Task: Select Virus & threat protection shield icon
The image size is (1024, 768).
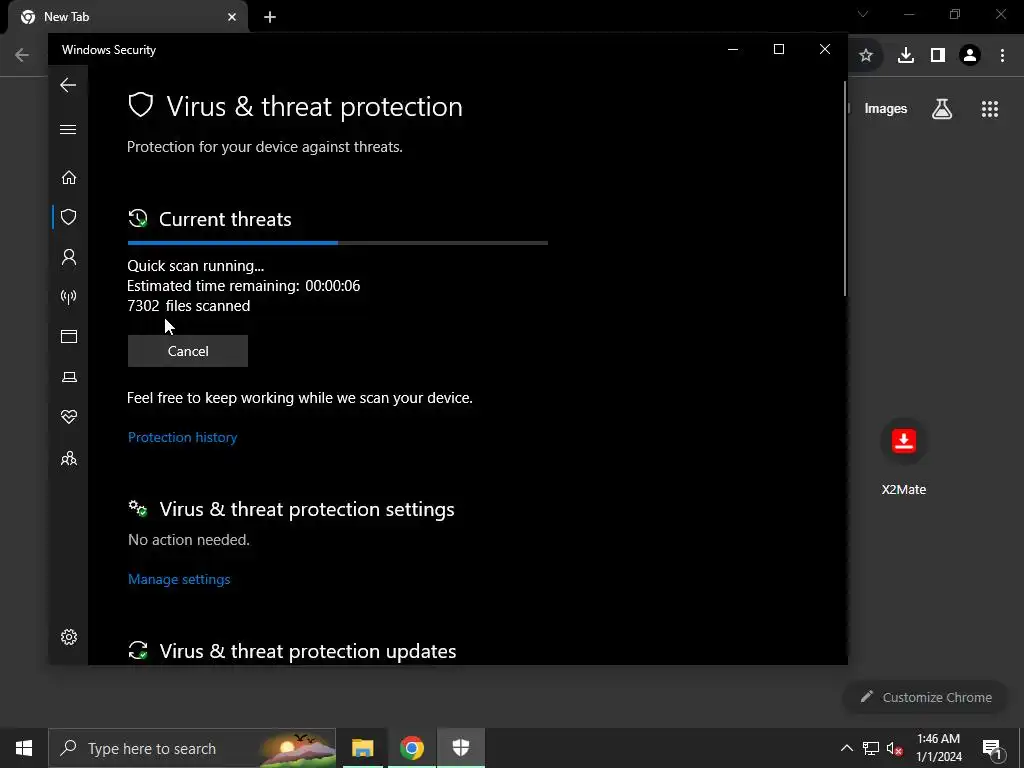Action: point(69,217)
